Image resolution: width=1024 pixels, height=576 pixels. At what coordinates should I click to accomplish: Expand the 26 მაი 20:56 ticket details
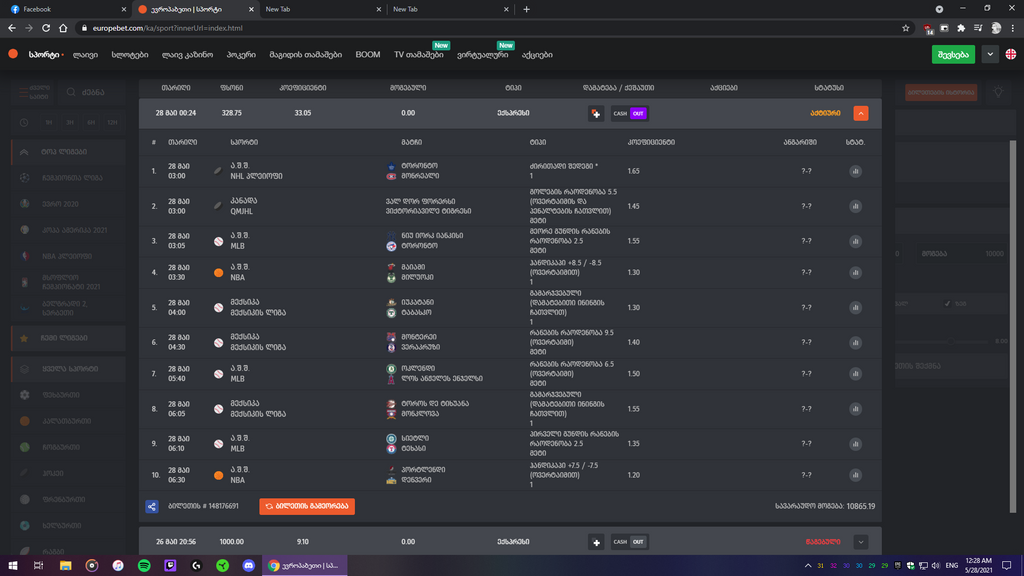click(x=861, y=542)
